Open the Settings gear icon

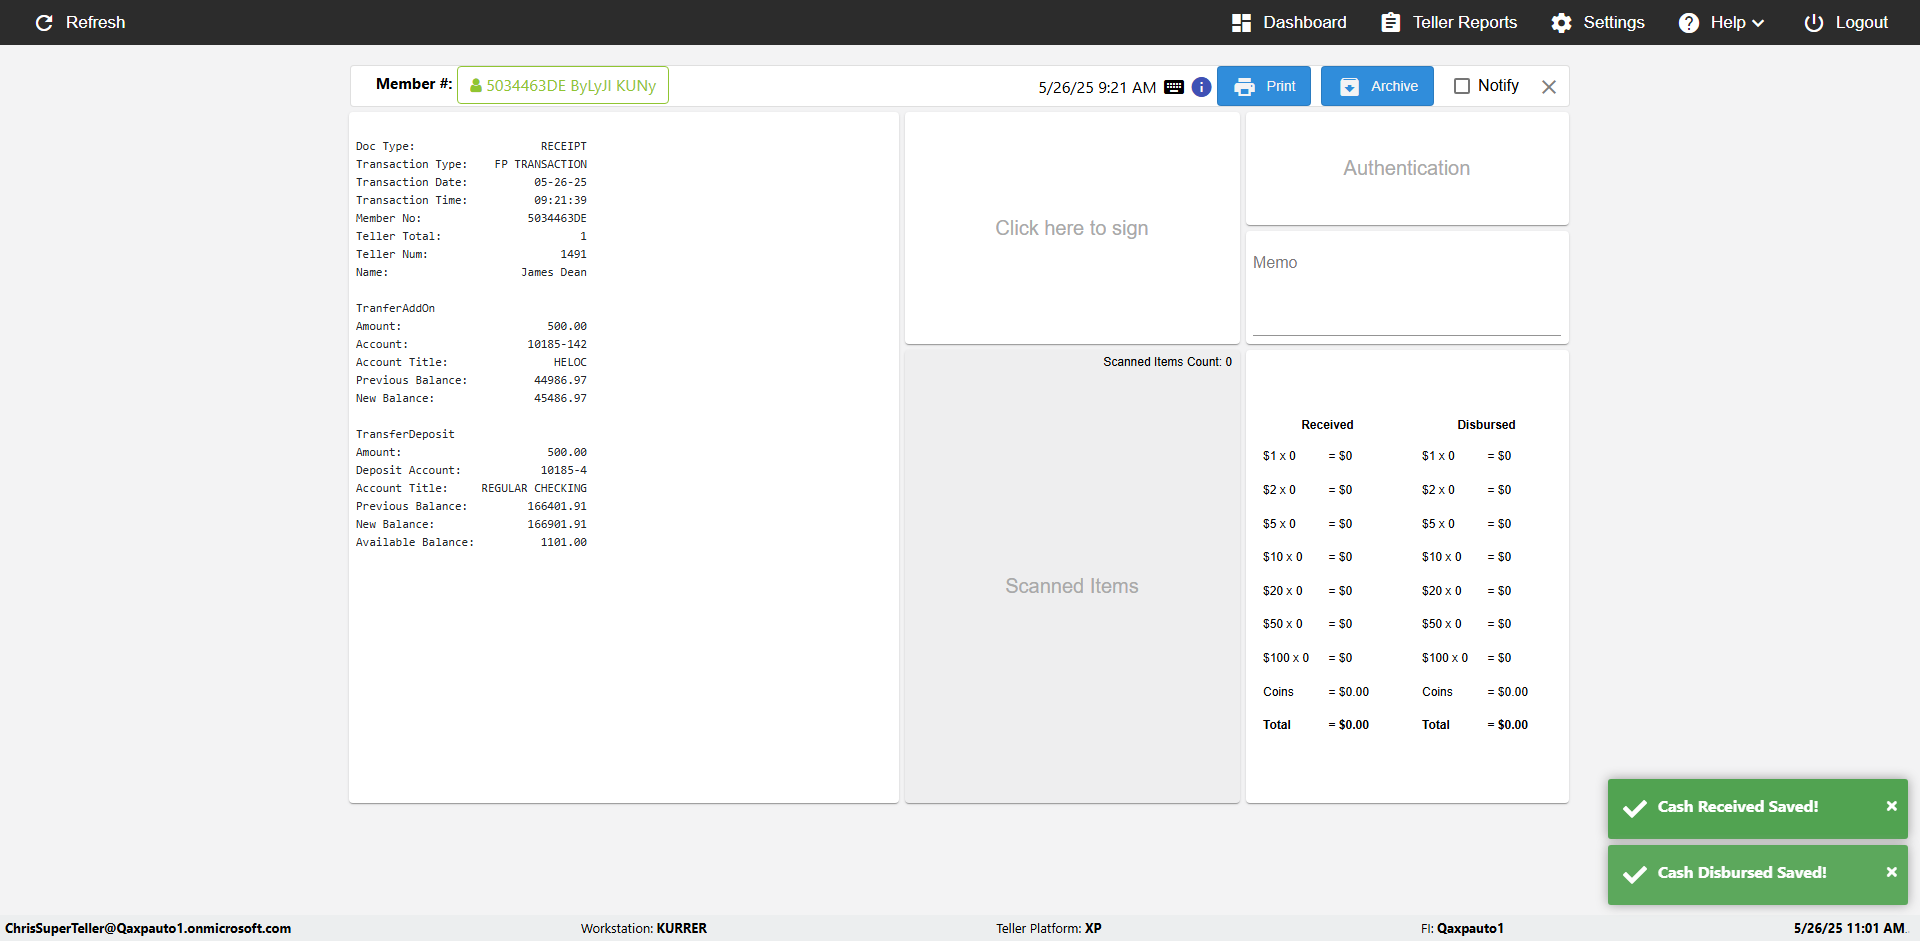[x=1561, y=22]
